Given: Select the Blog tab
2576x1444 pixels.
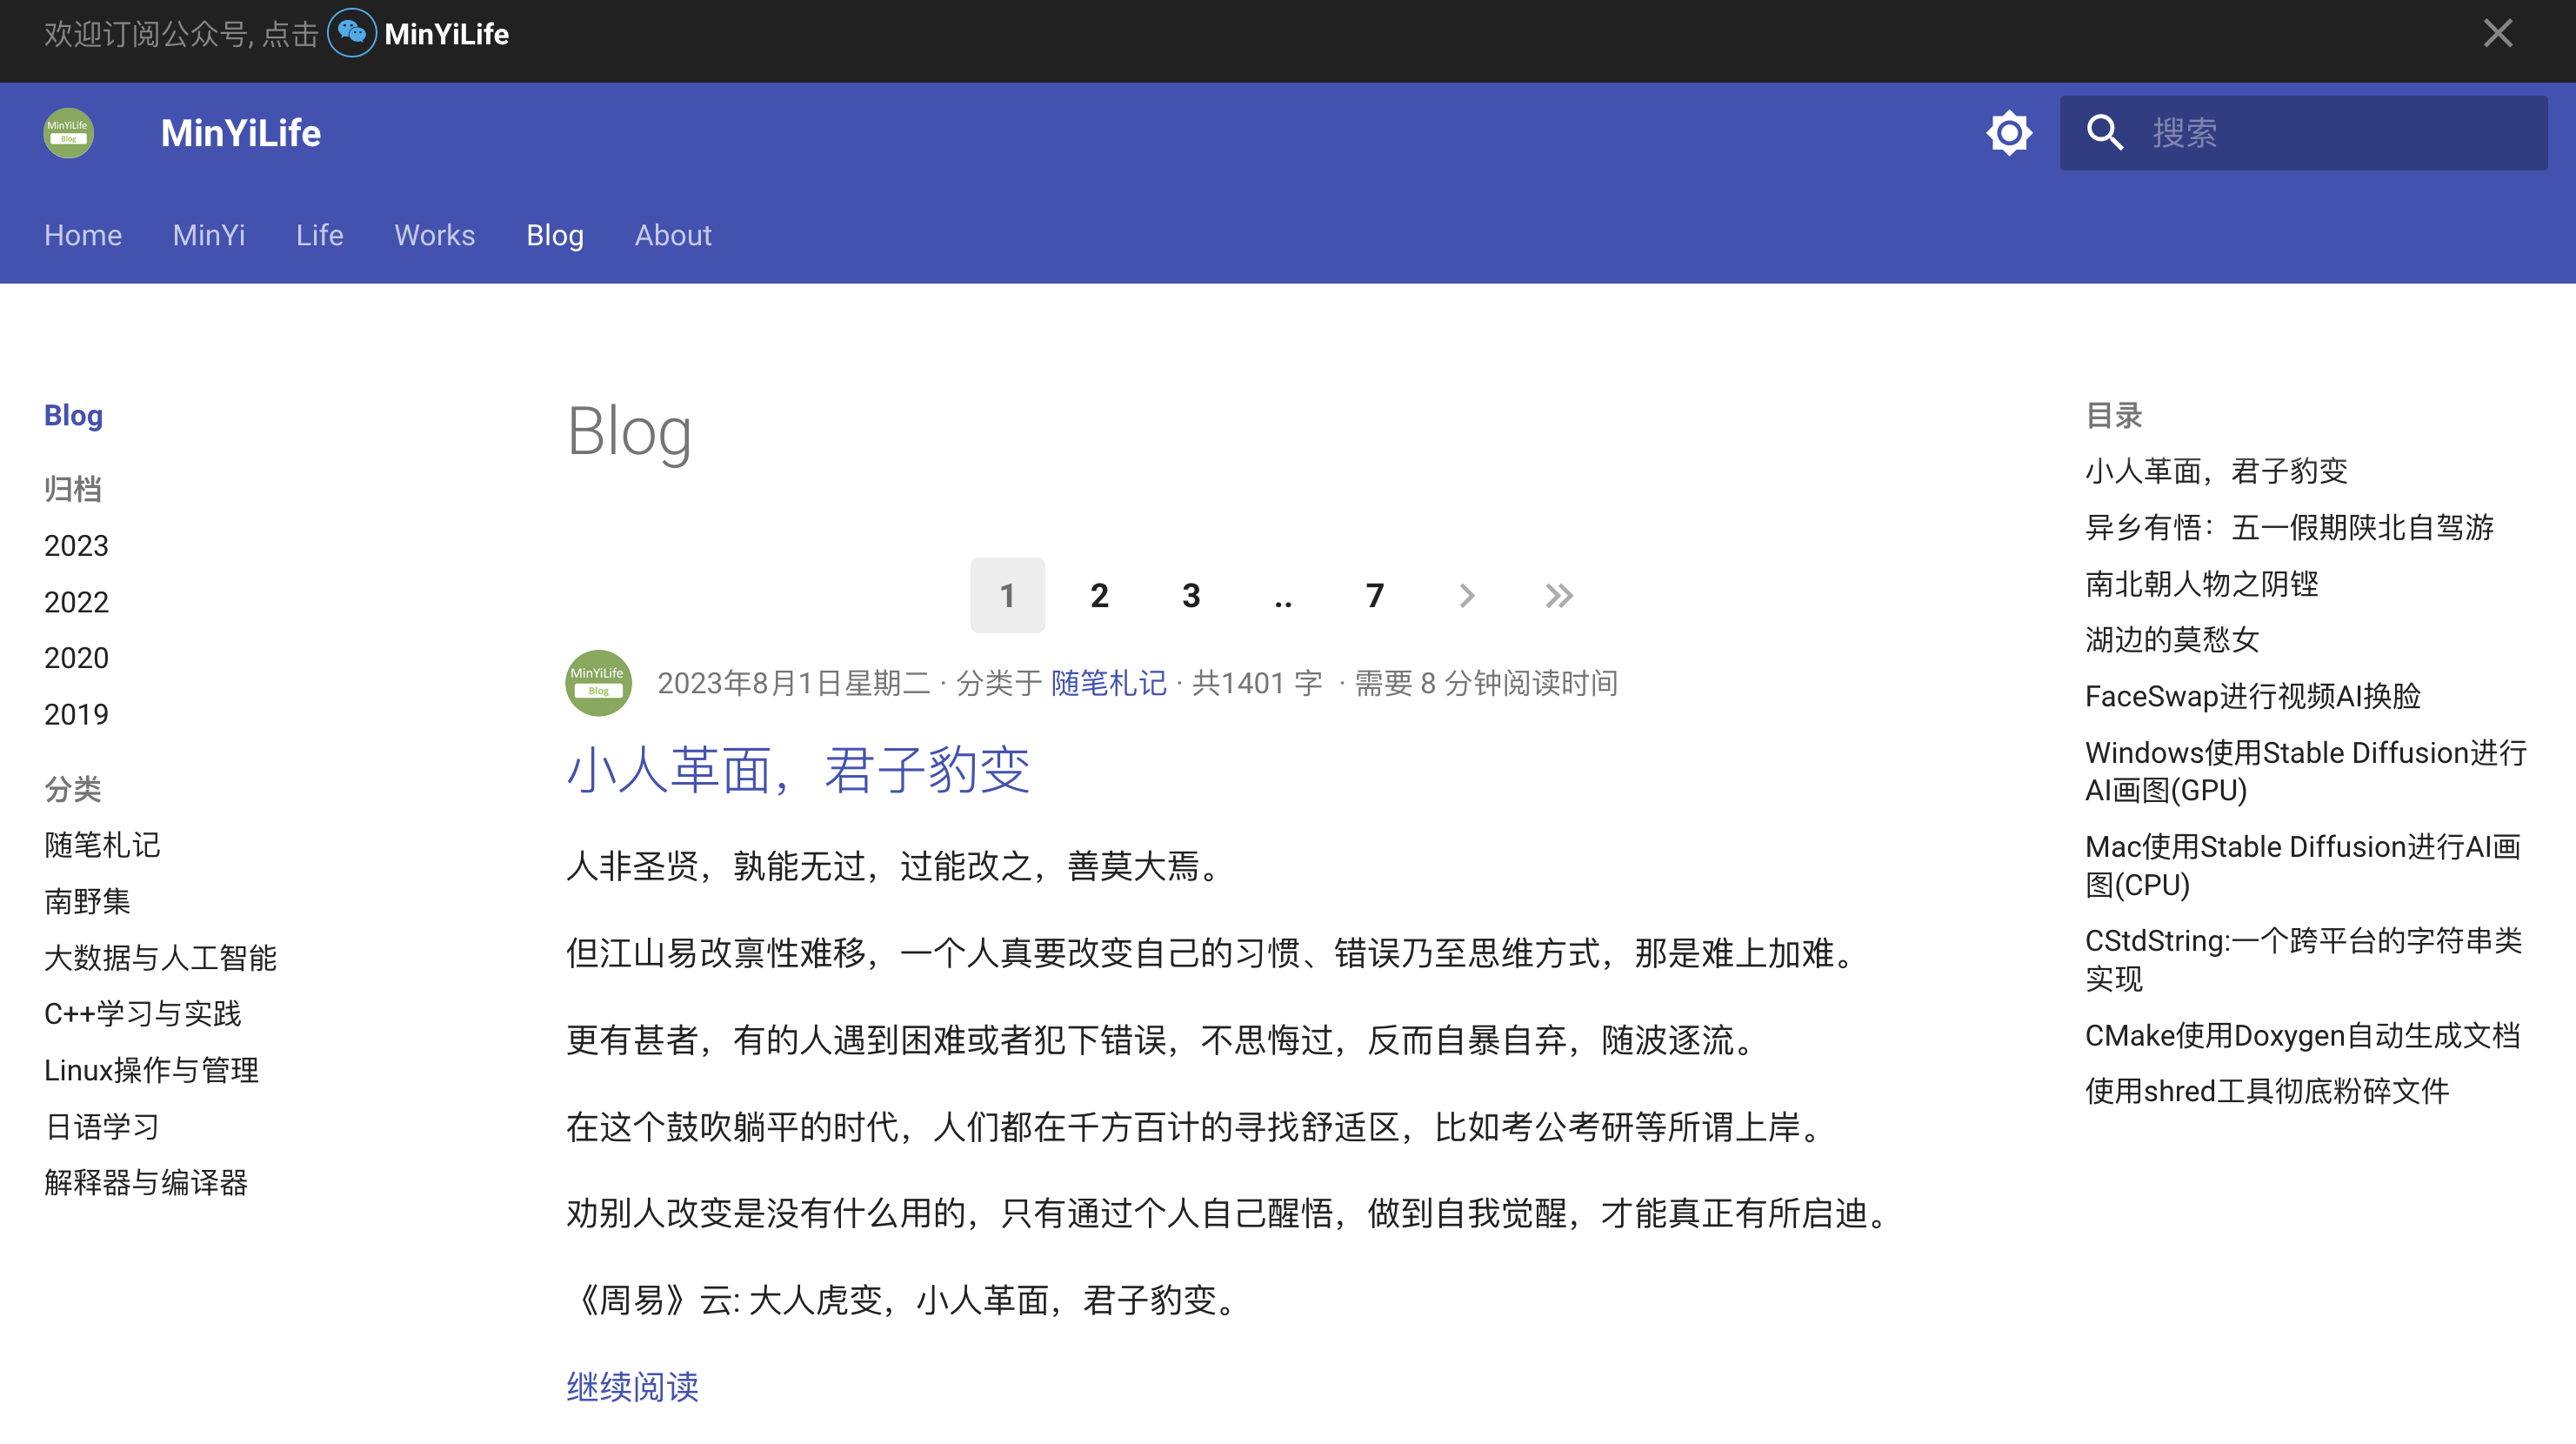Looking at the screenshot, I should coord(555,235).
